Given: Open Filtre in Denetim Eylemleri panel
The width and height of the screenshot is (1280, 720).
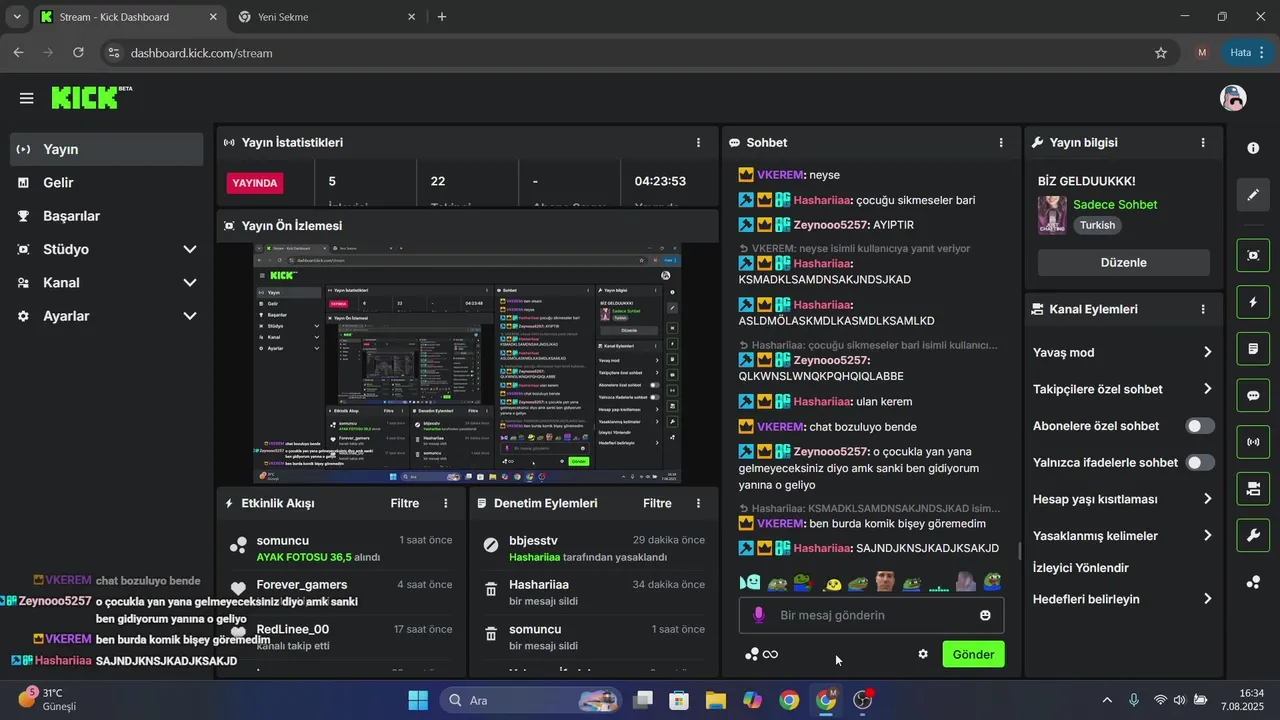Looking at the screenshot, I should coord(657,503).
